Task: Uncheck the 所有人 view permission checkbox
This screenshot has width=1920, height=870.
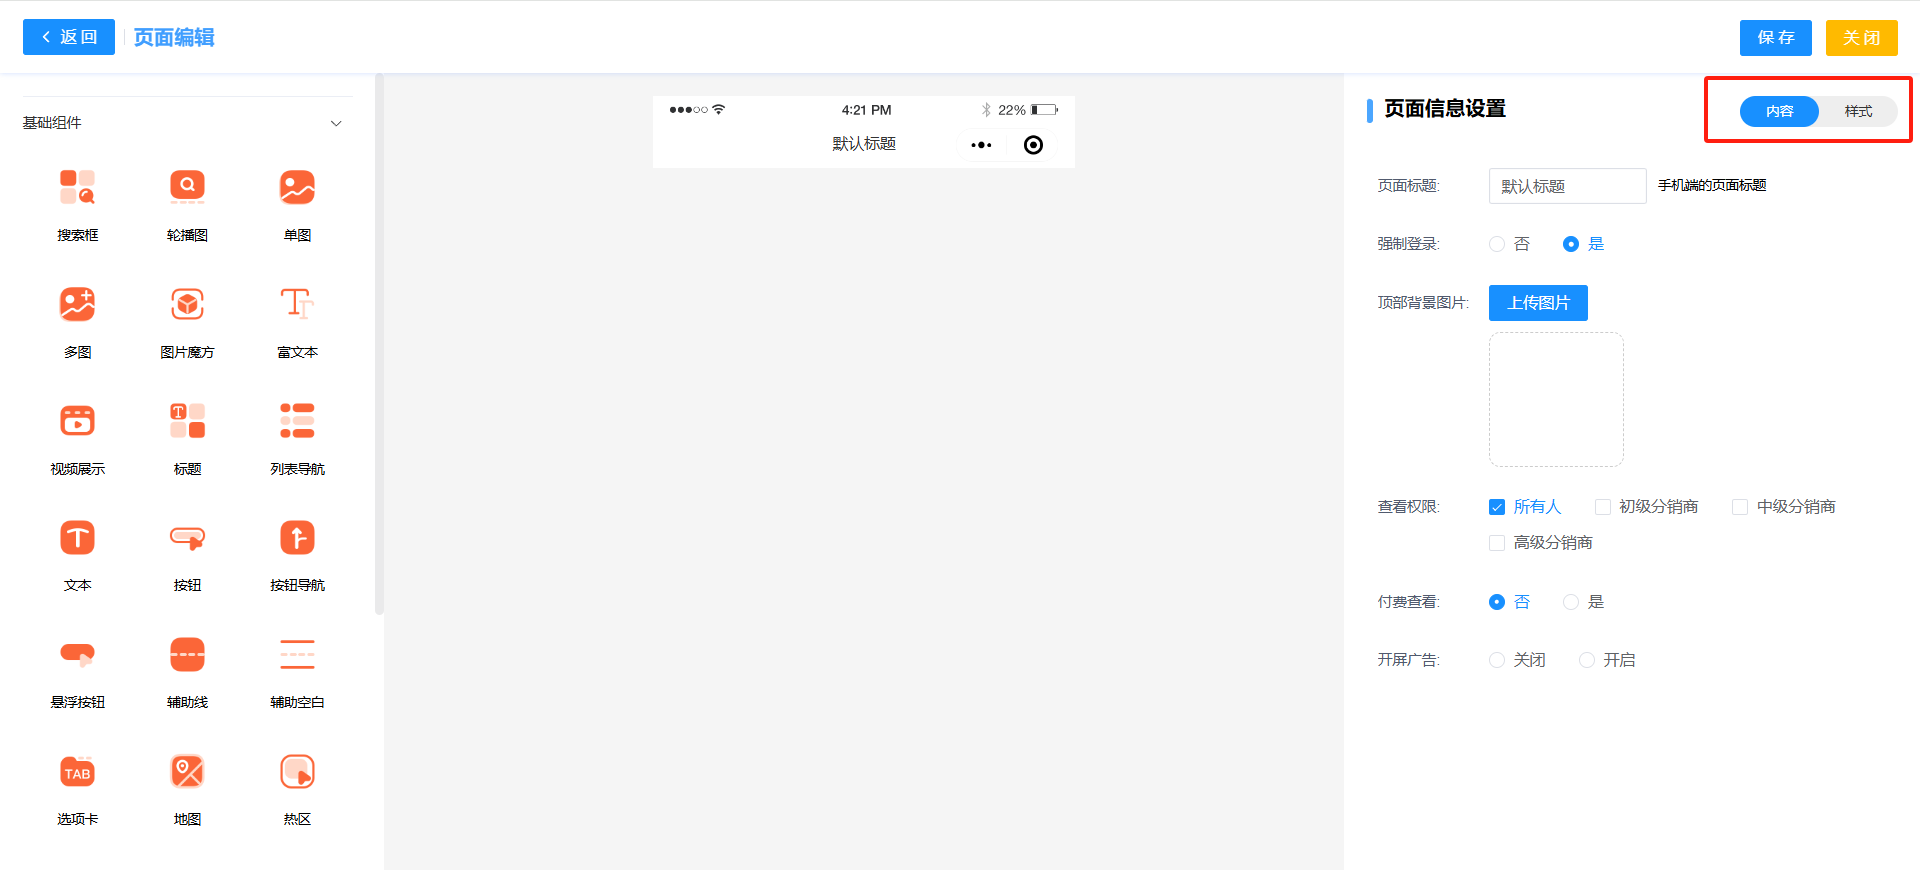Action: 1497,507
